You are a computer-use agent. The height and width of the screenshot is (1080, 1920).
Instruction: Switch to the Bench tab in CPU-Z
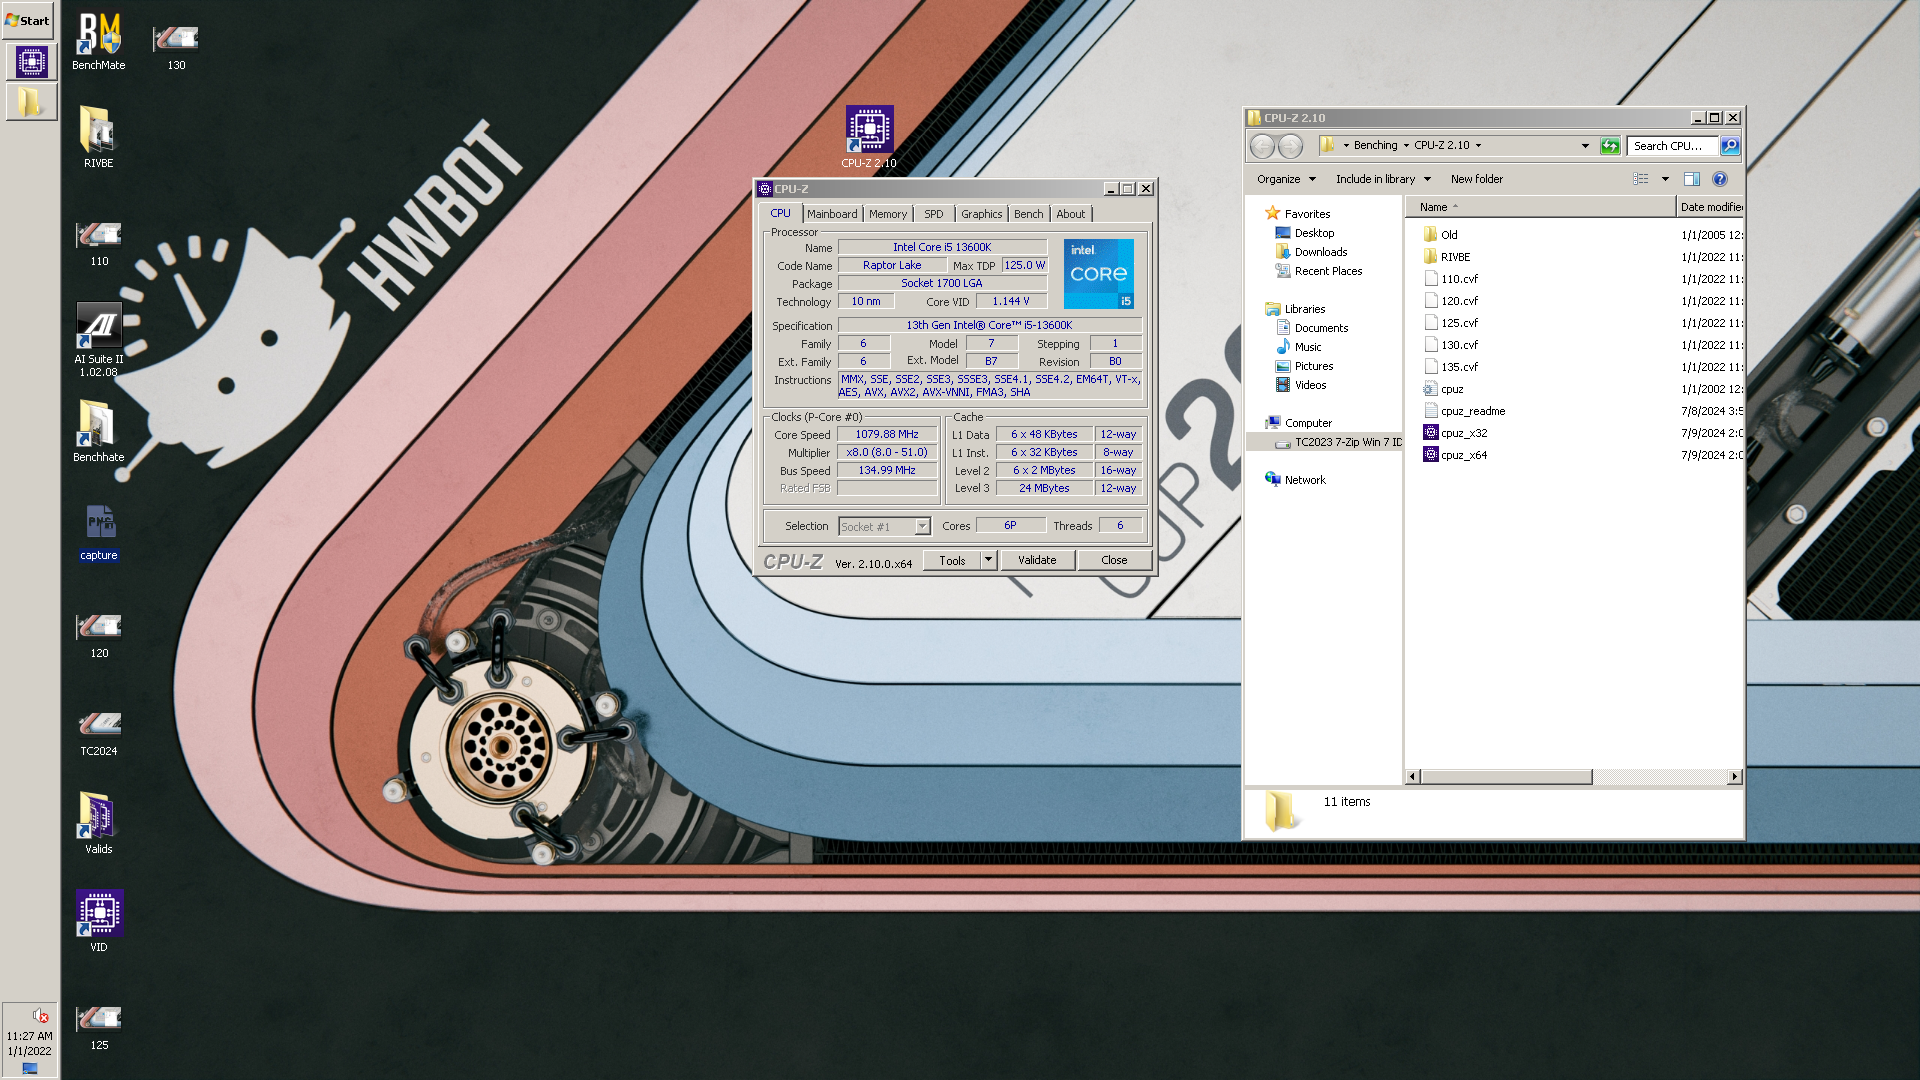coord(1028,214)
